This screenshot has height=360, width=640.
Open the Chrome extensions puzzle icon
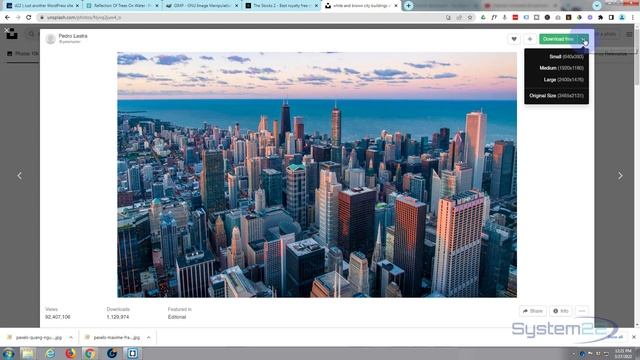click(600, 18)
